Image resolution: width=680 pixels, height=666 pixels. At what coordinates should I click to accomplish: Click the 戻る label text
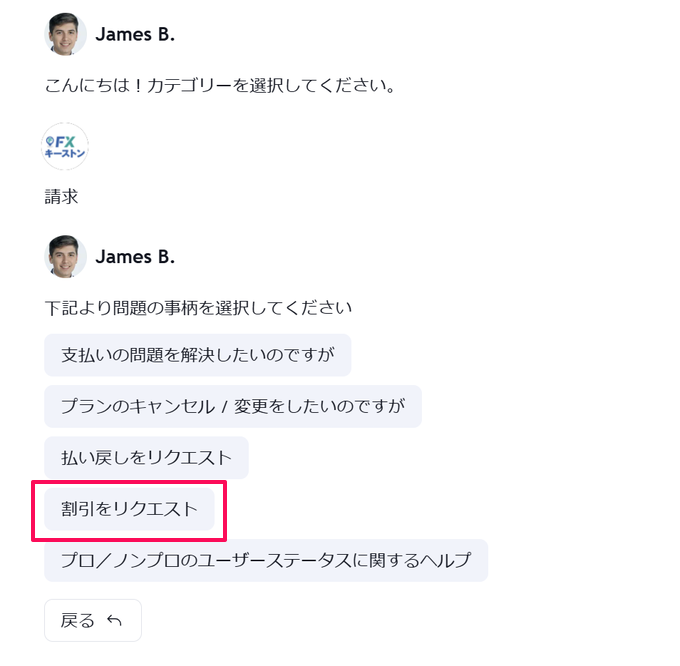[77, 621]
